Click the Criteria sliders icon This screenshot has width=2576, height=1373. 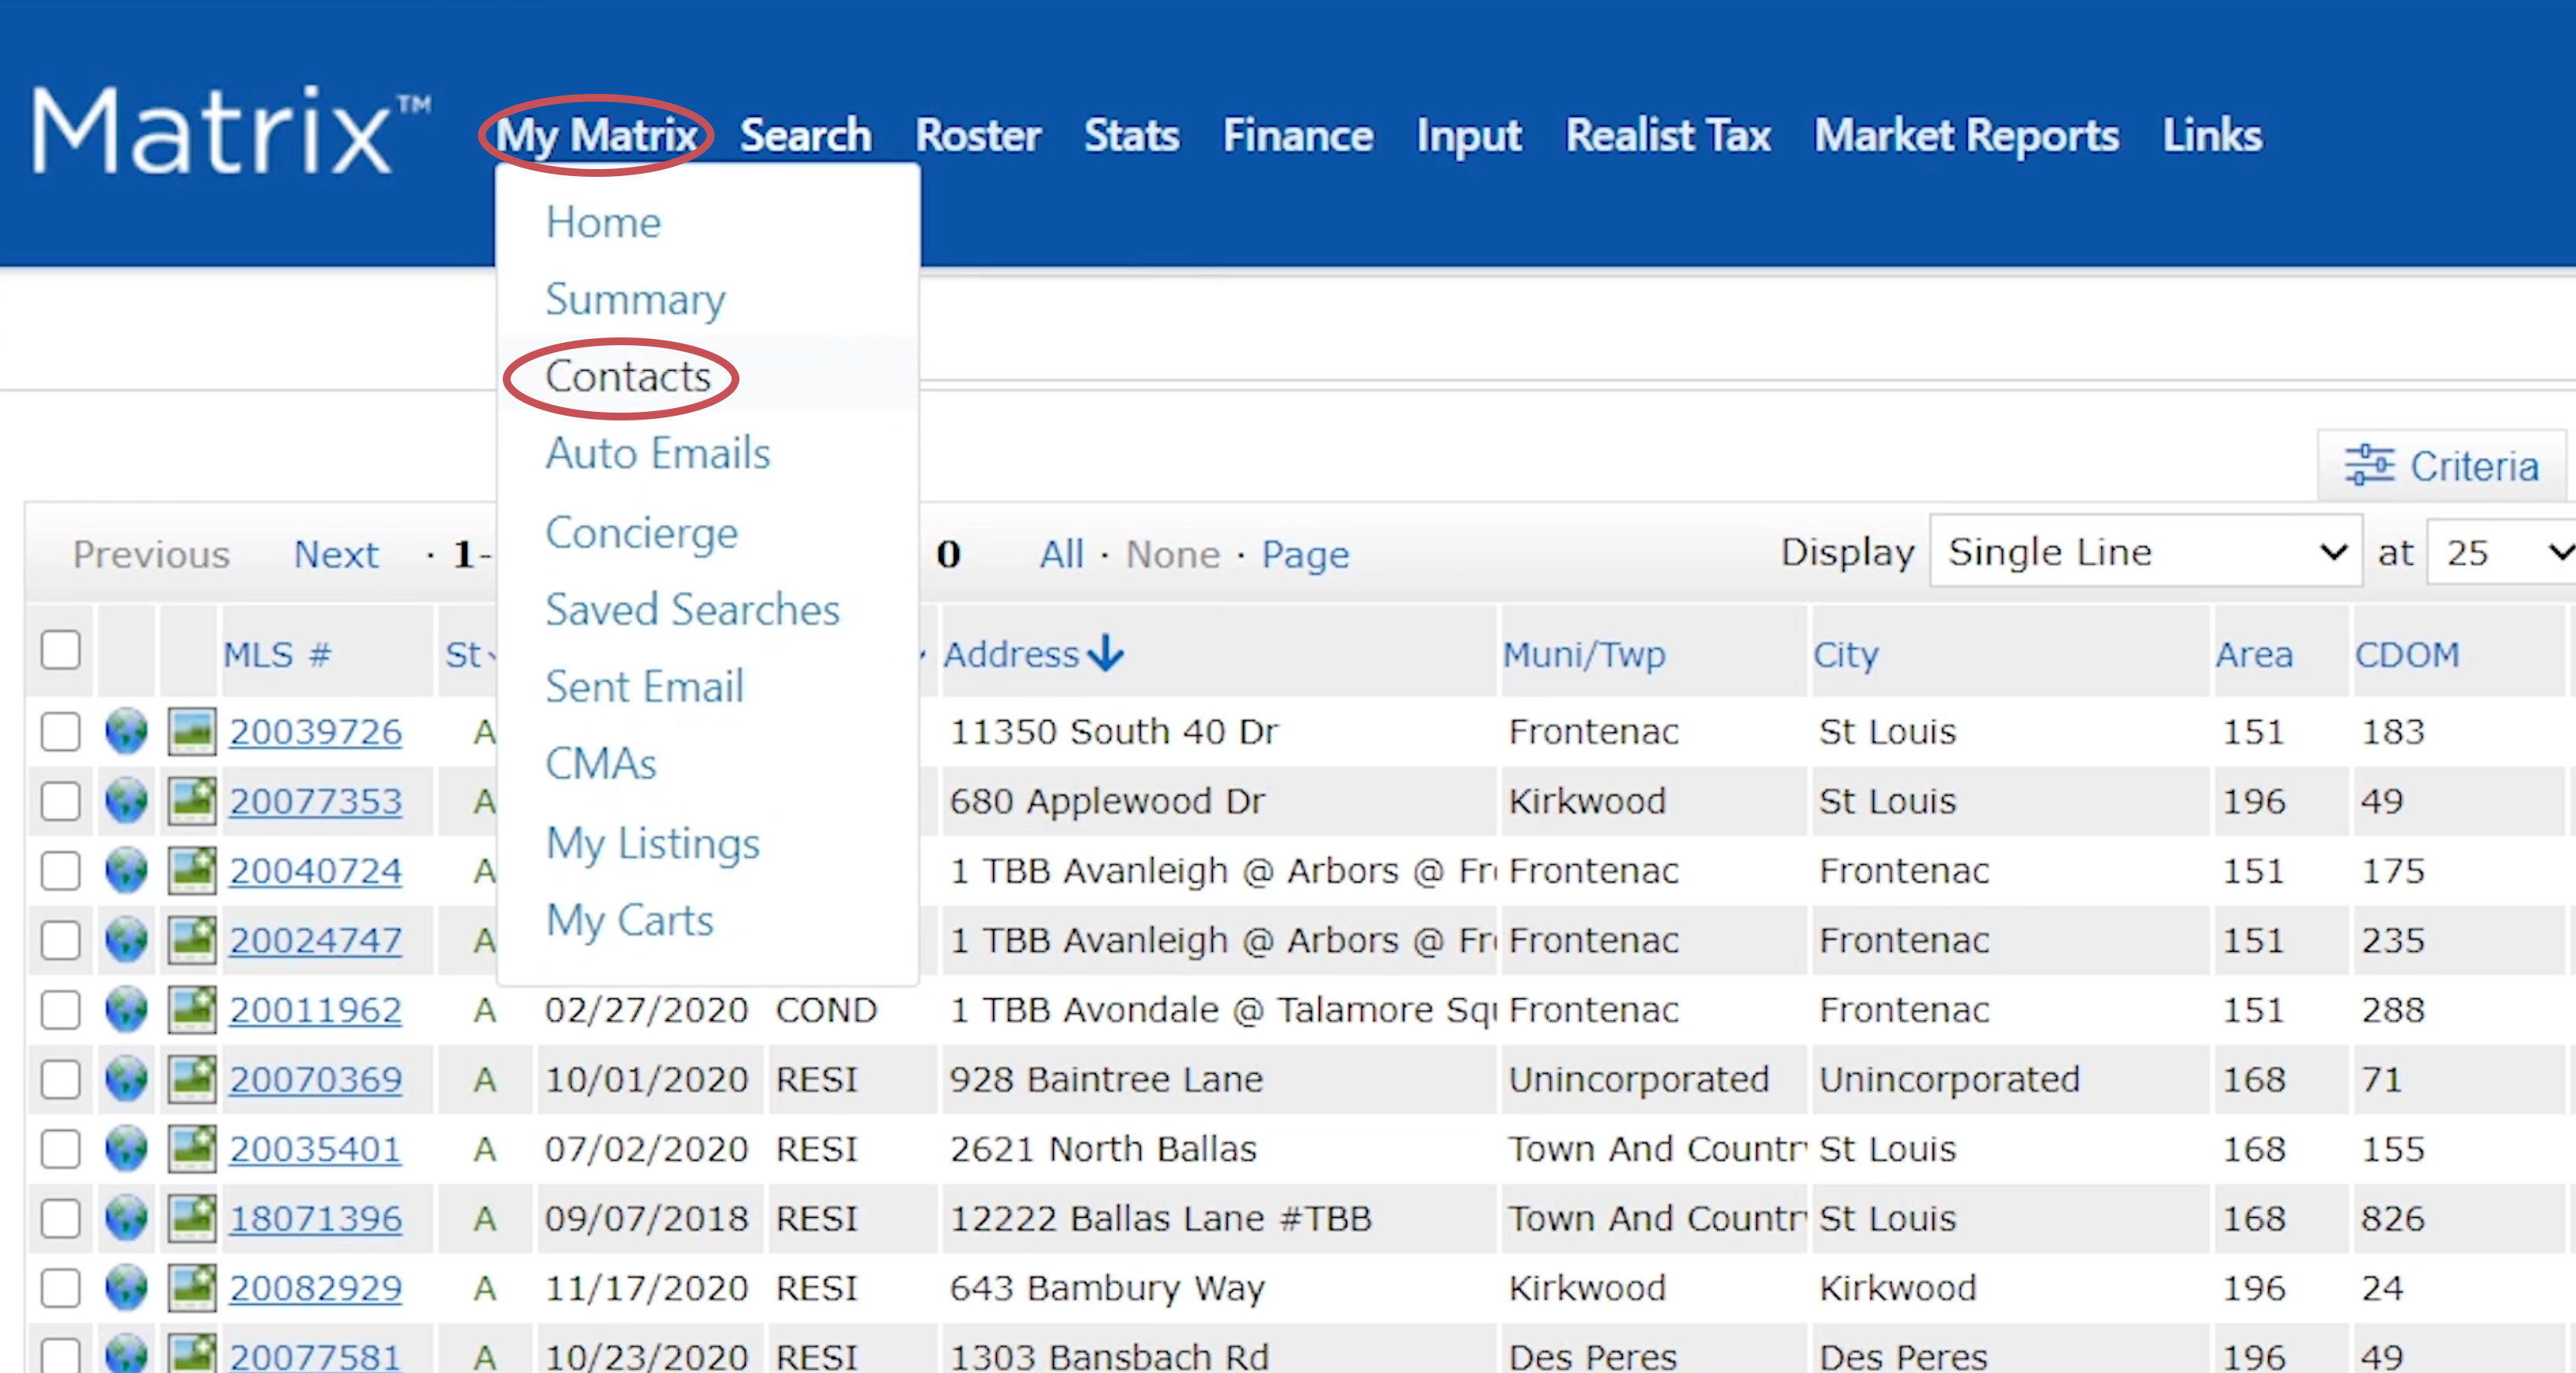click(x=2369, y=465)
